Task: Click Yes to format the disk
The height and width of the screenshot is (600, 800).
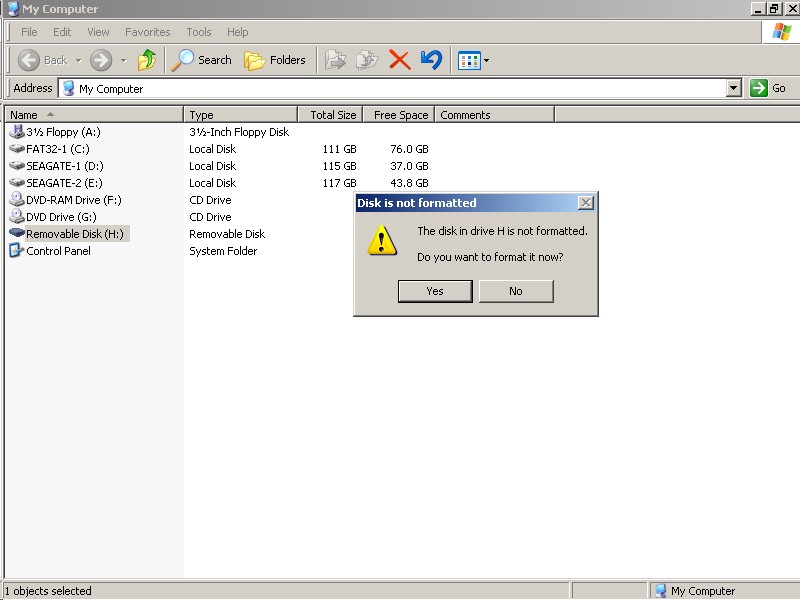Action: (435, 291)
